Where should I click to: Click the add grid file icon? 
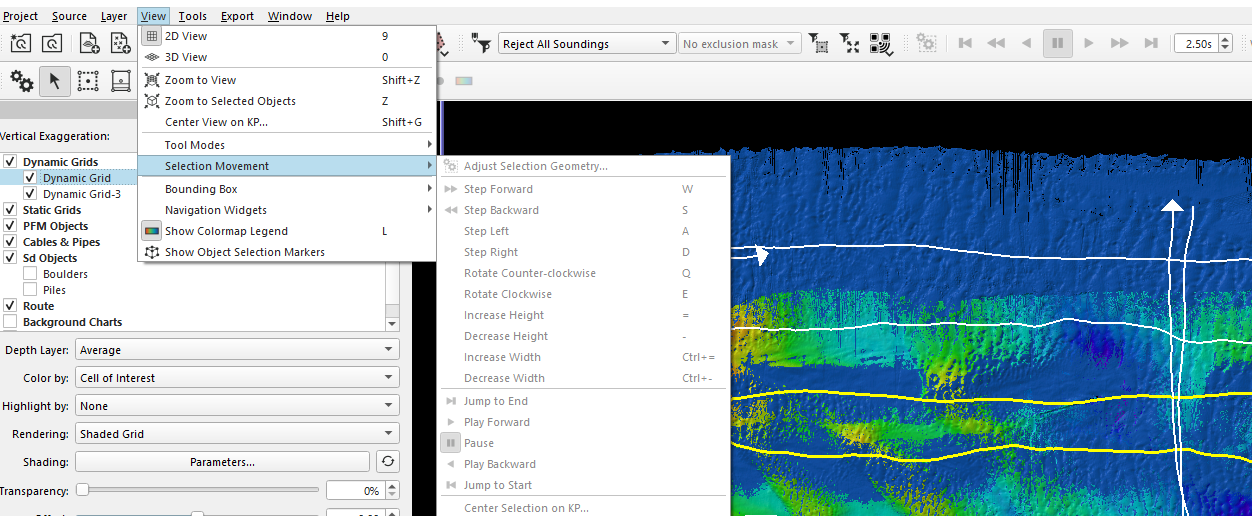pos(89,43)
